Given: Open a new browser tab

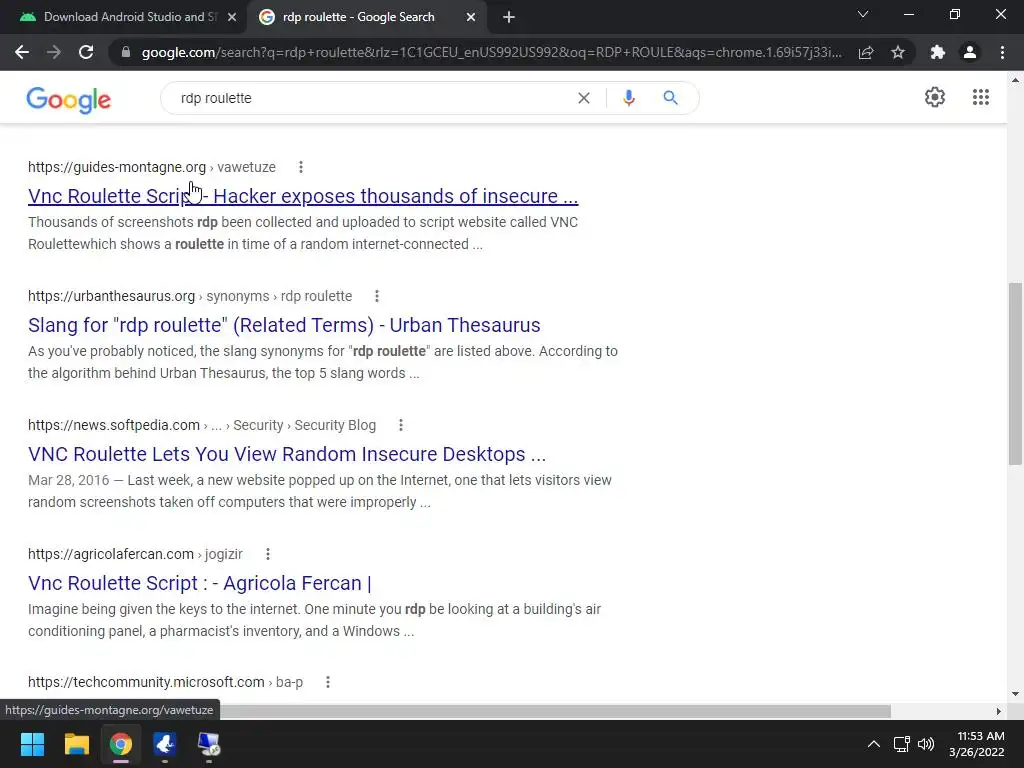Looking at the screenshot, I should click(x=509, y=18).
